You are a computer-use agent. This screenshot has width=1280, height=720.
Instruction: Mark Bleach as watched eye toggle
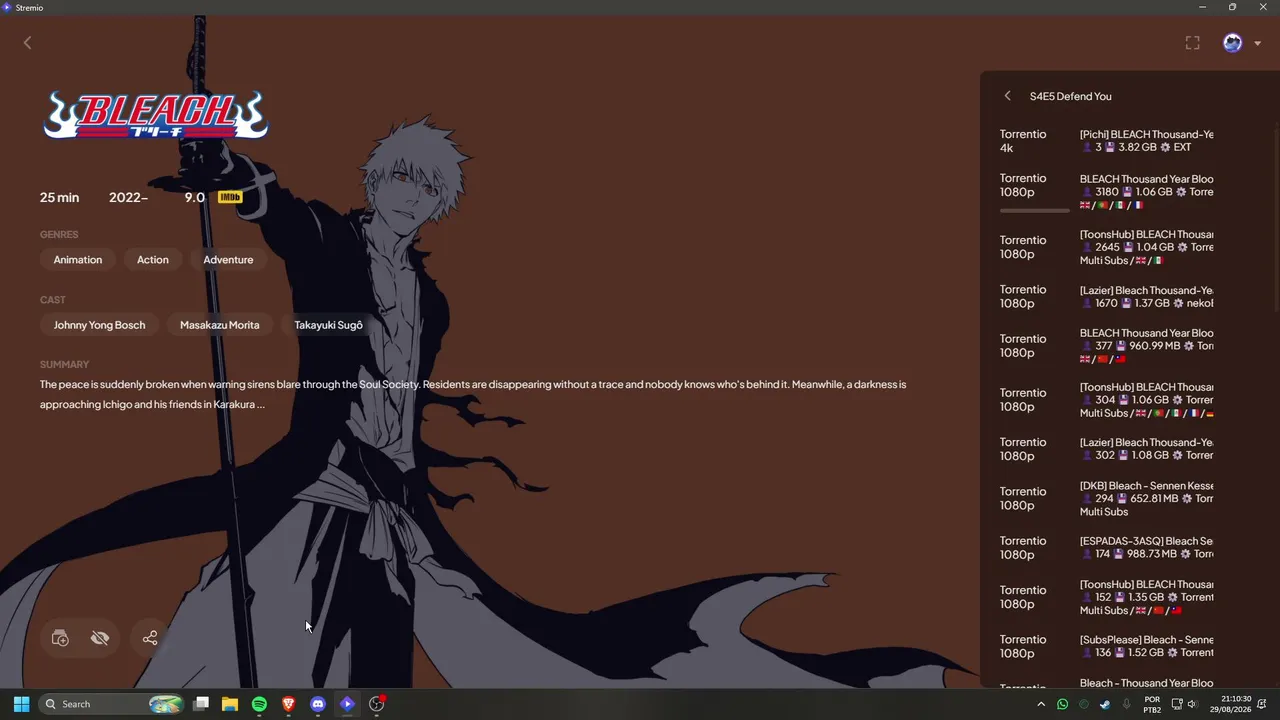coord(100,638)
